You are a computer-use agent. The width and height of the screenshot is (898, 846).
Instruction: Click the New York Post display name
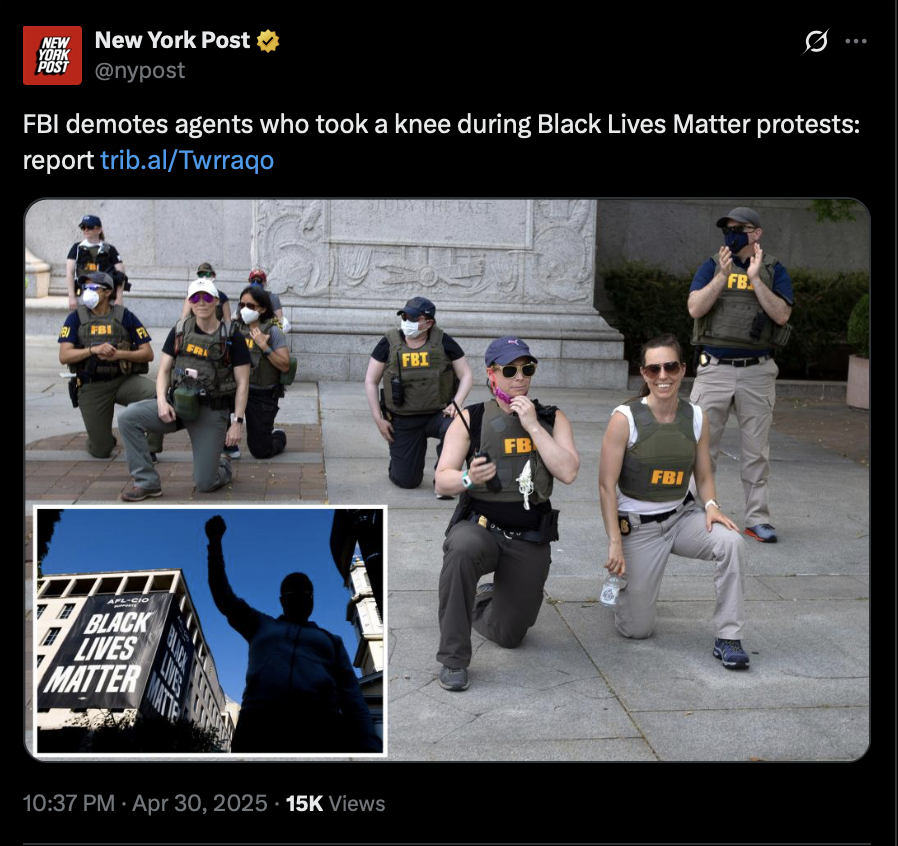(172, 40)
